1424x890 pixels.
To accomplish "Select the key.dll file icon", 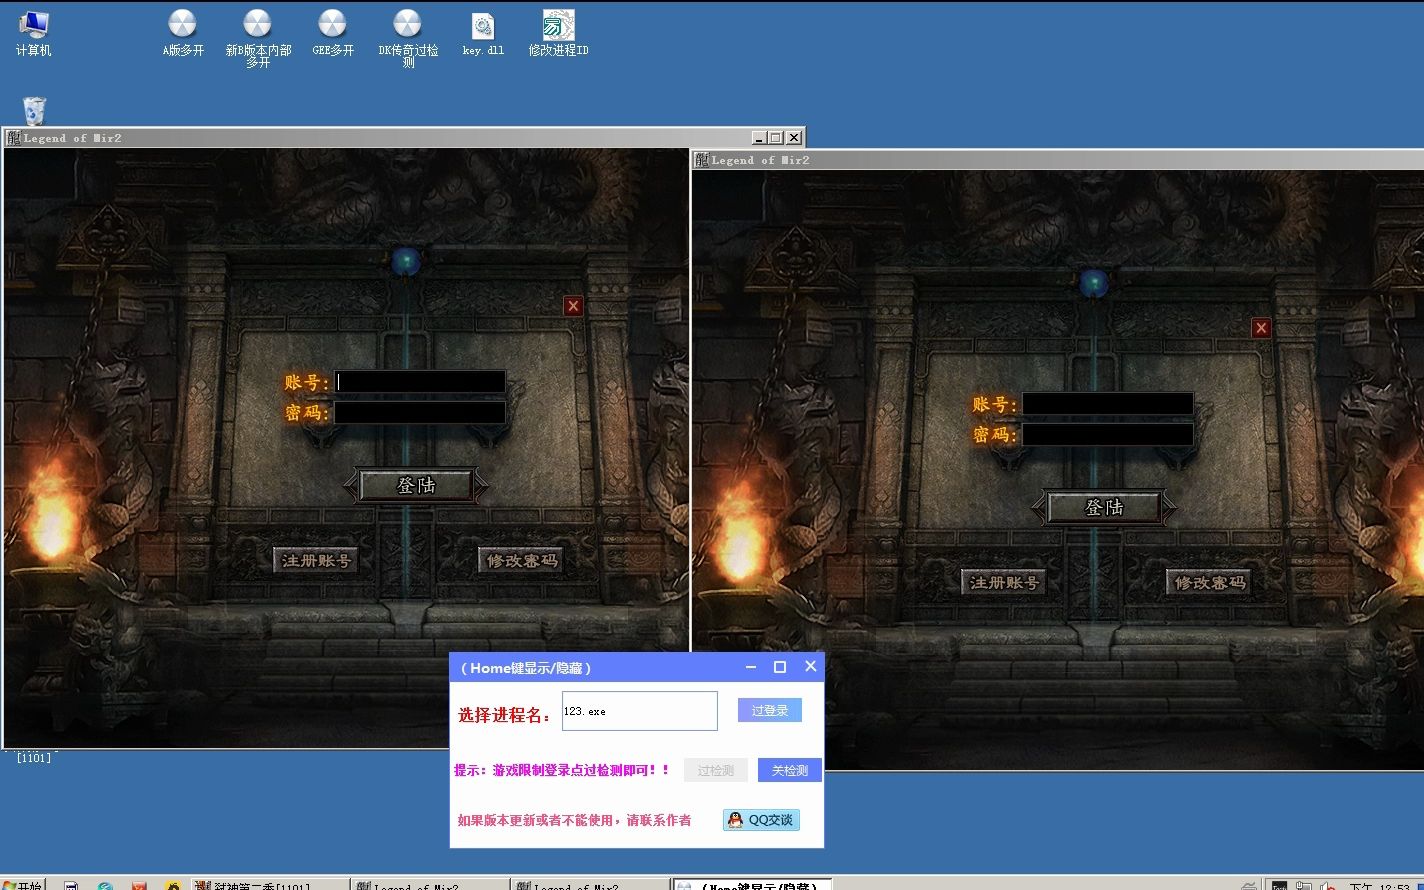I will coord(483,33).
